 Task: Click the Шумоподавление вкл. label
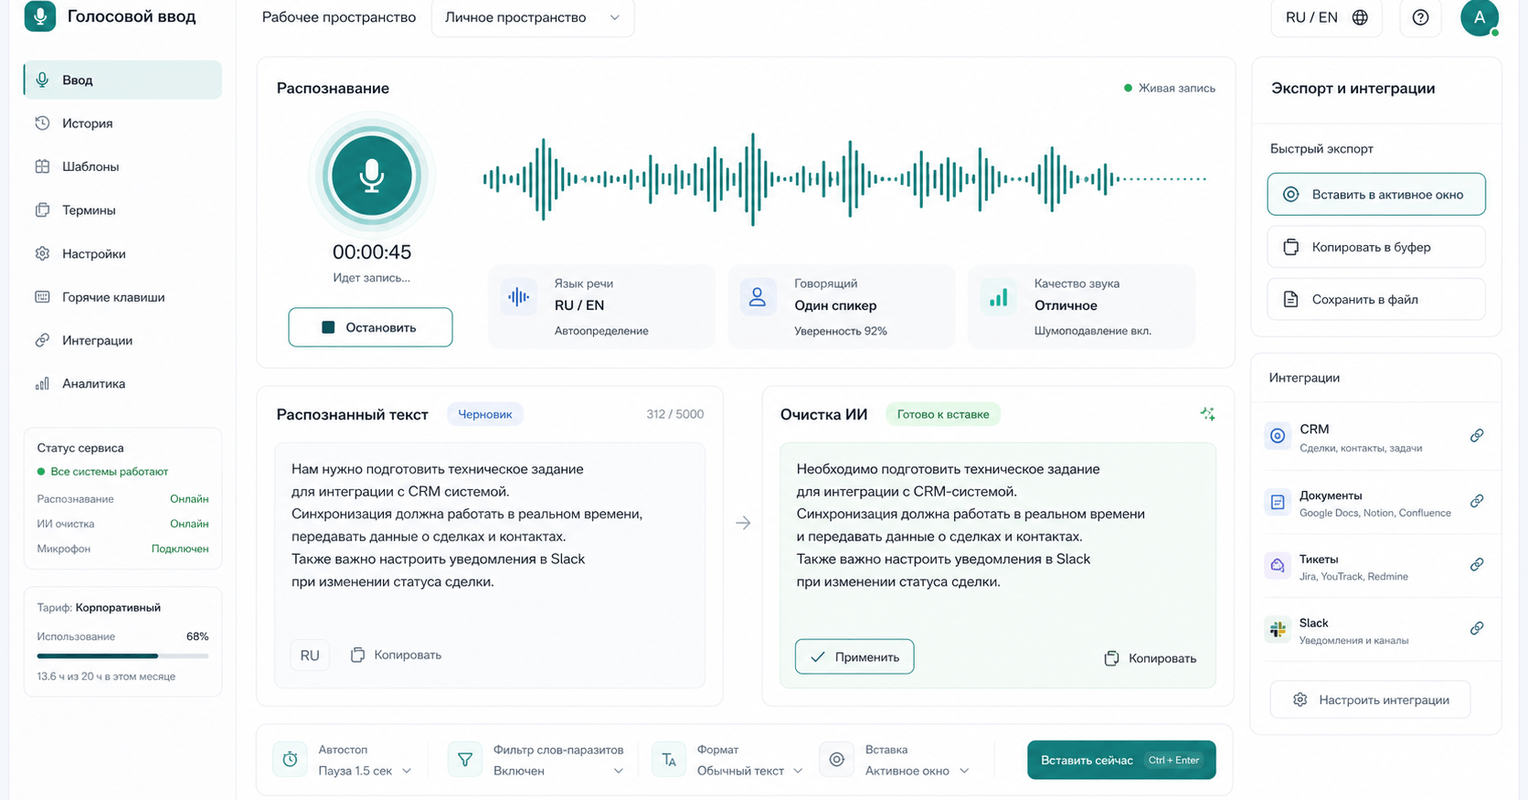tap(1093, 331)
